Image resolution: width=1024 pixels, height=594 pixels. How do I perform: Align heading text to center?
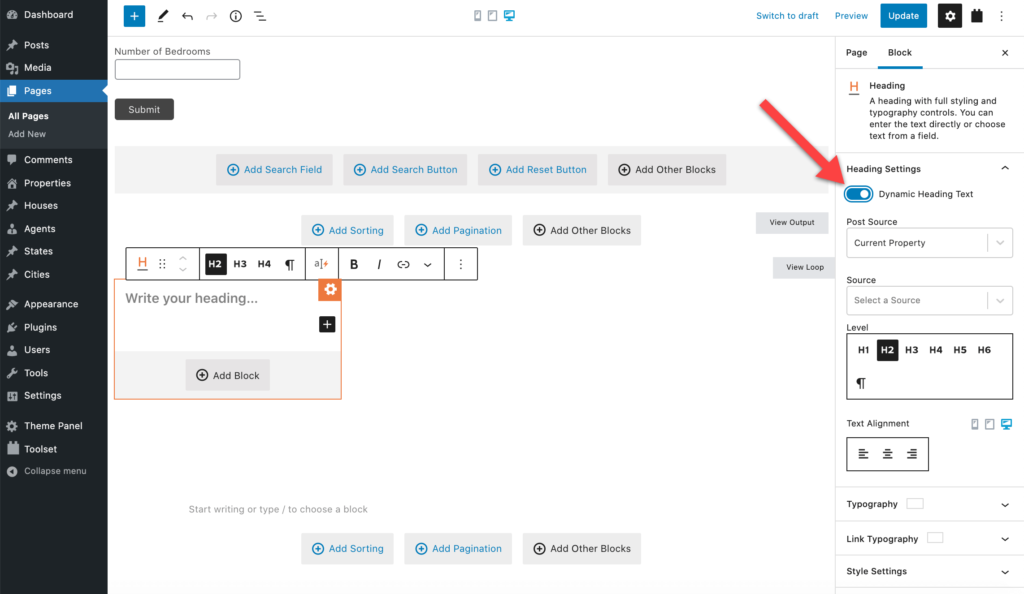pos(888,454)
